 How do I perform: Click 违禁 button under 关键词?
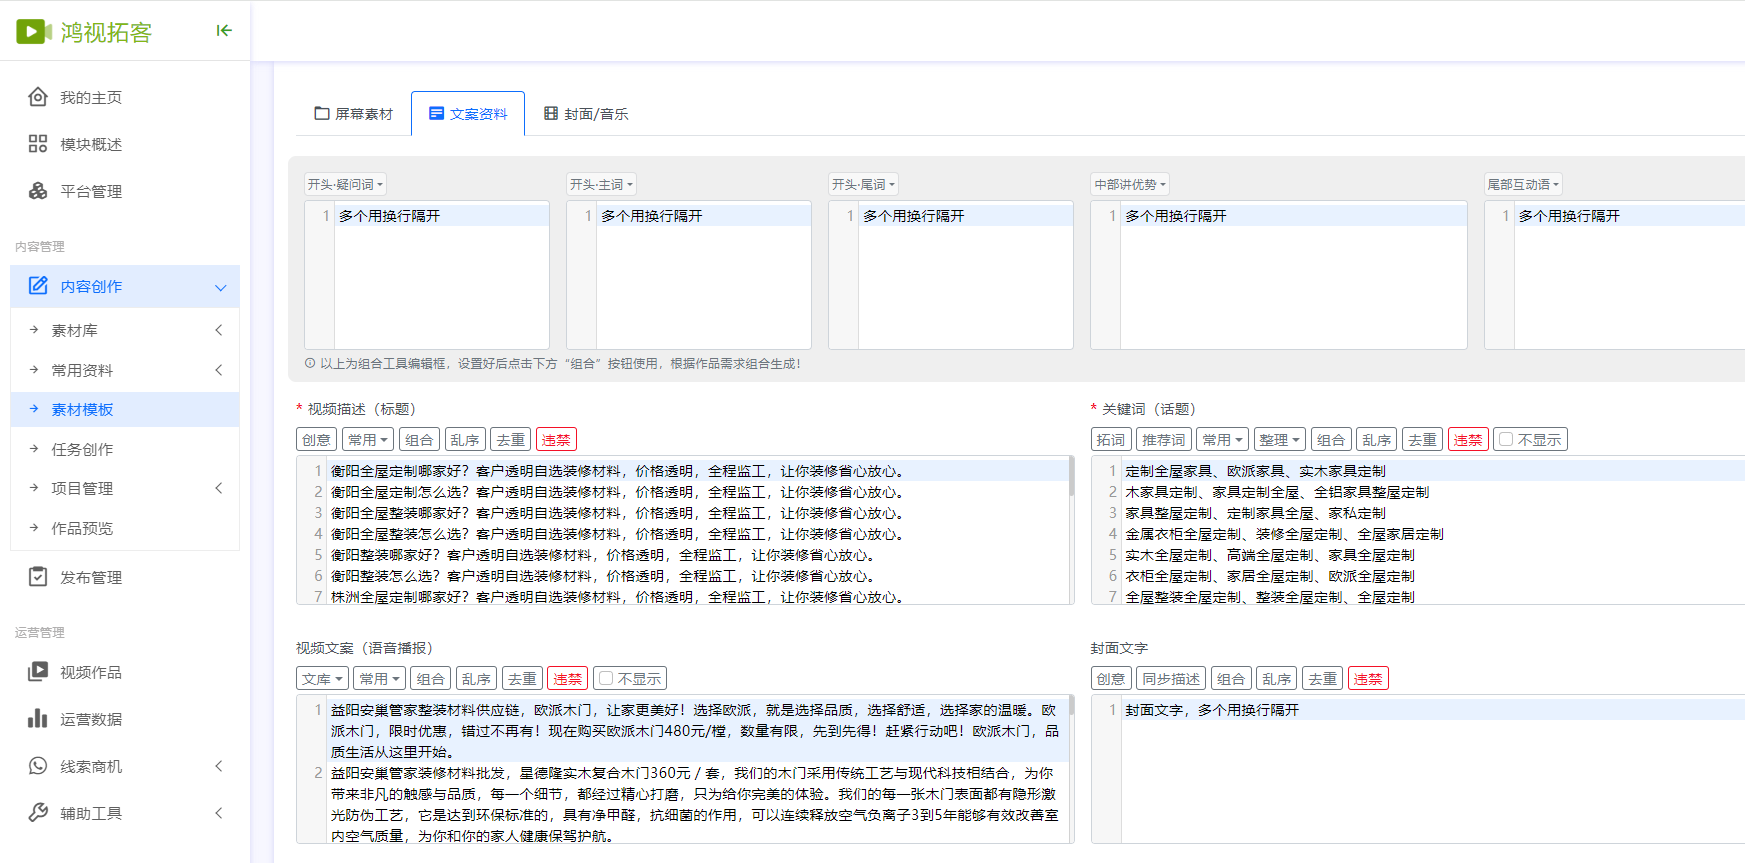(1468, 440)
